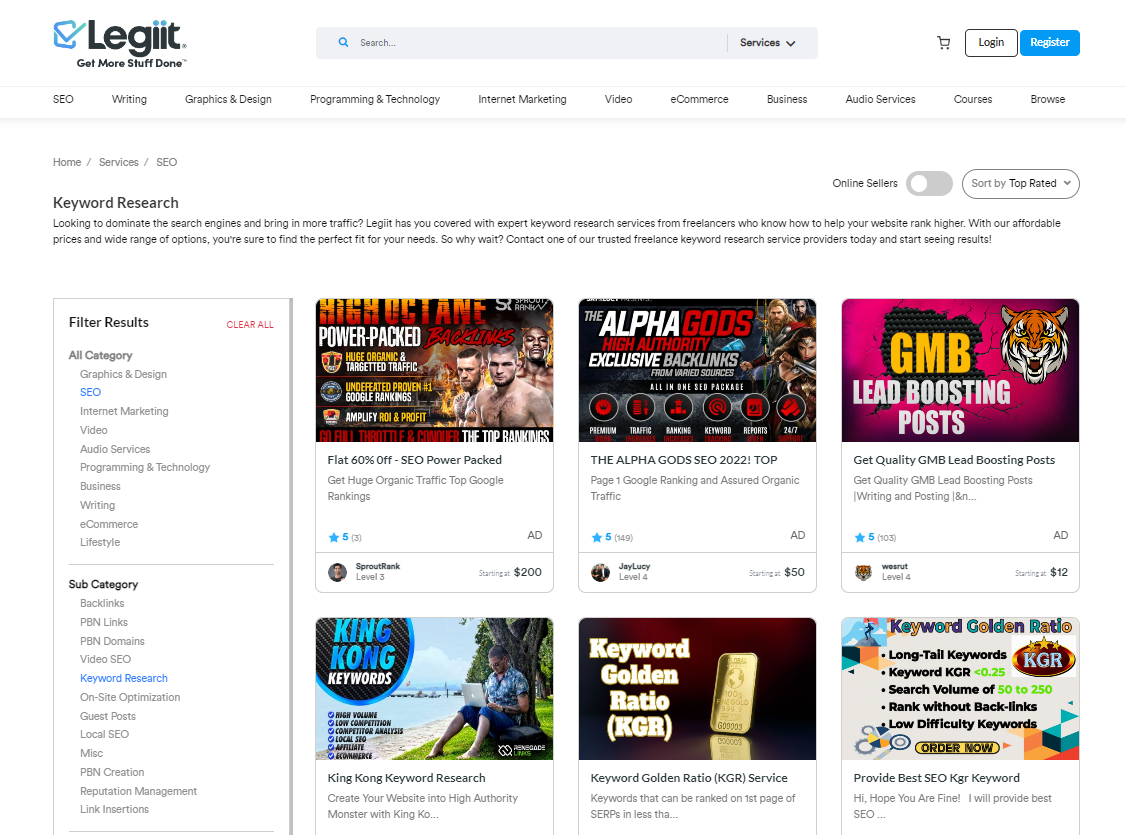Filter by Video category in sidebar
The width and height of the screenshot is (1126, 835).
(93, 430)
